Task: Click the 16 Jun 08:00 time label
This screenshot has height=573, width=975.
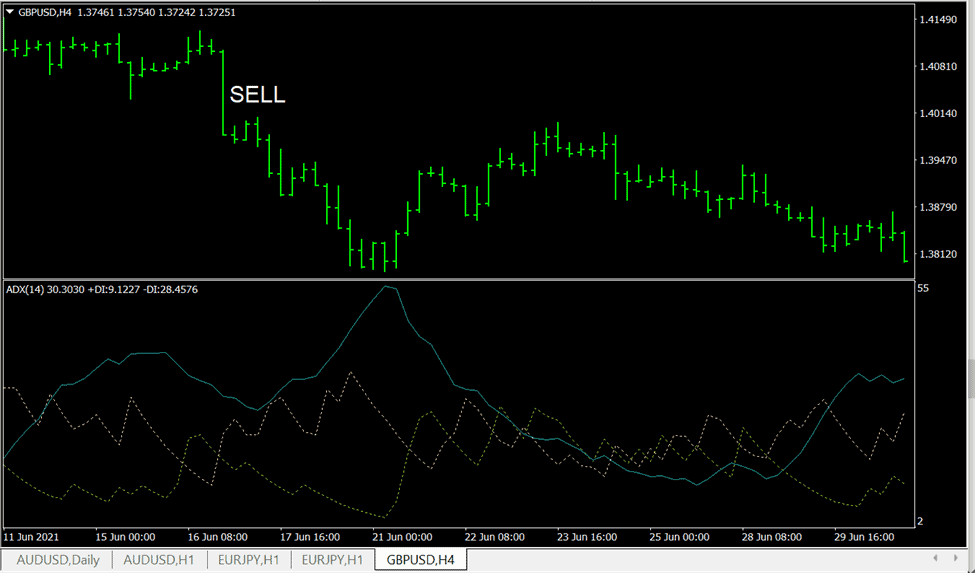Action: coord(218,537)
